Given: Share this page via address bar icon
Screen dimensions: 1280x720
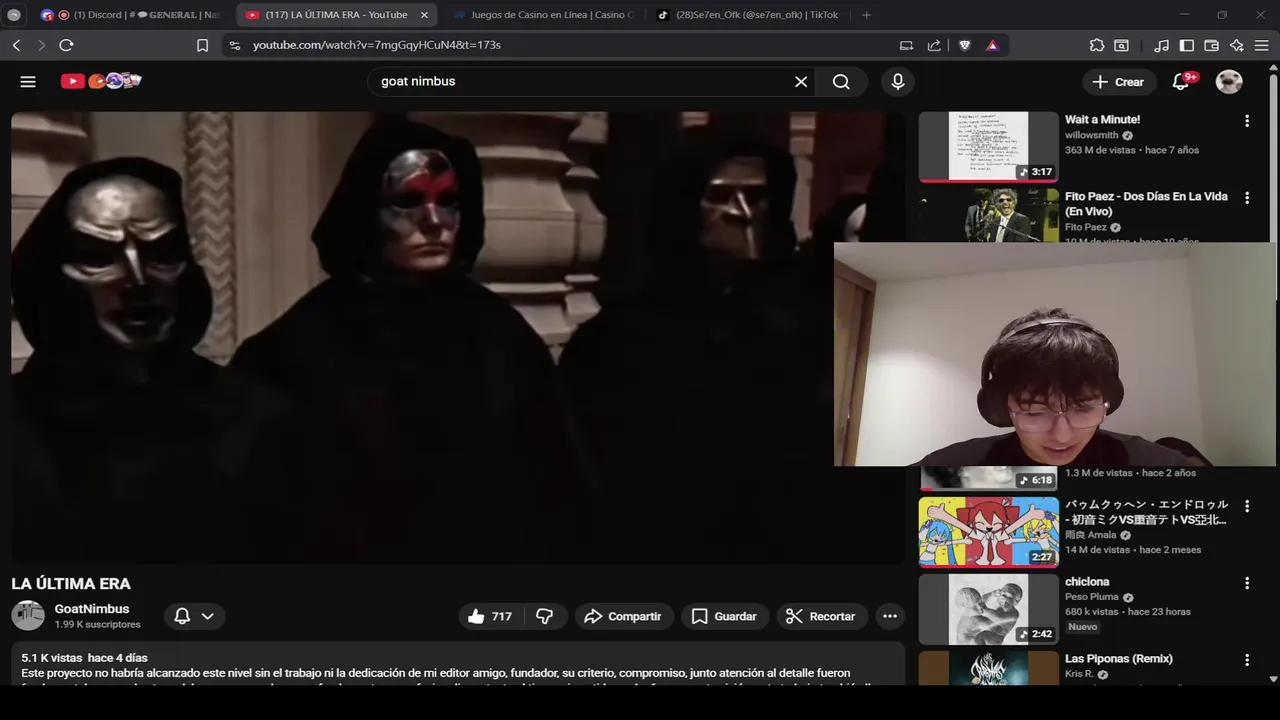Looking at the screenshot, I should [x=934, y=45].
